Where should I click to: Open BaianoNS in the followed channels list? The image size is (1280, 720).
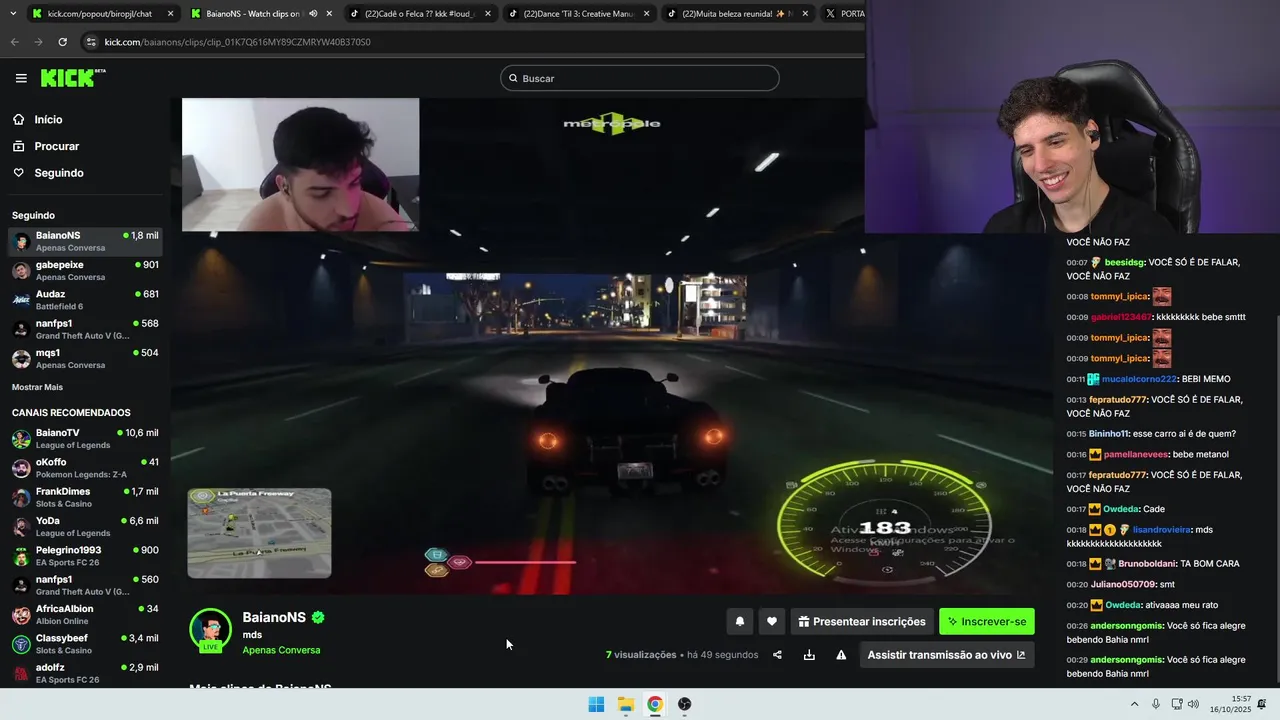[85, 241]
